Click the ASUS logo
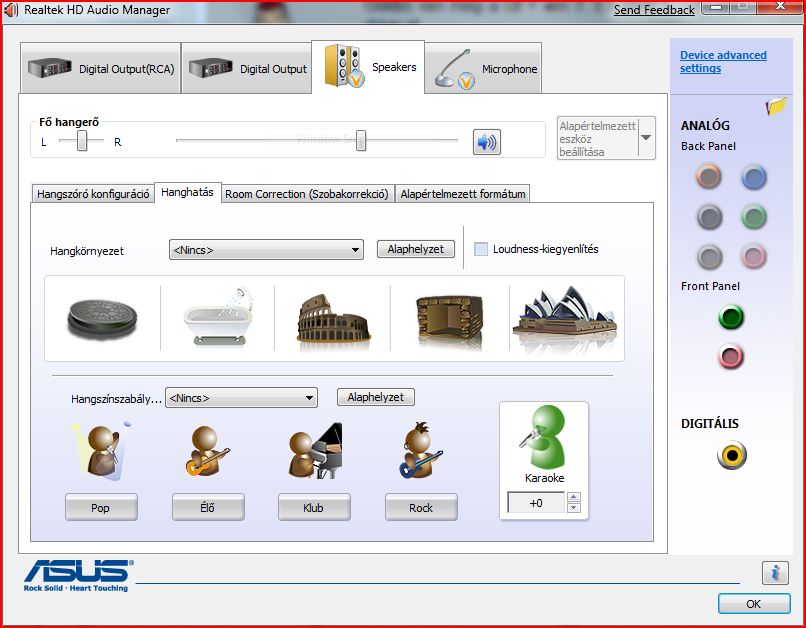Screen dimensions: 806x628 (x=78, y=576)
